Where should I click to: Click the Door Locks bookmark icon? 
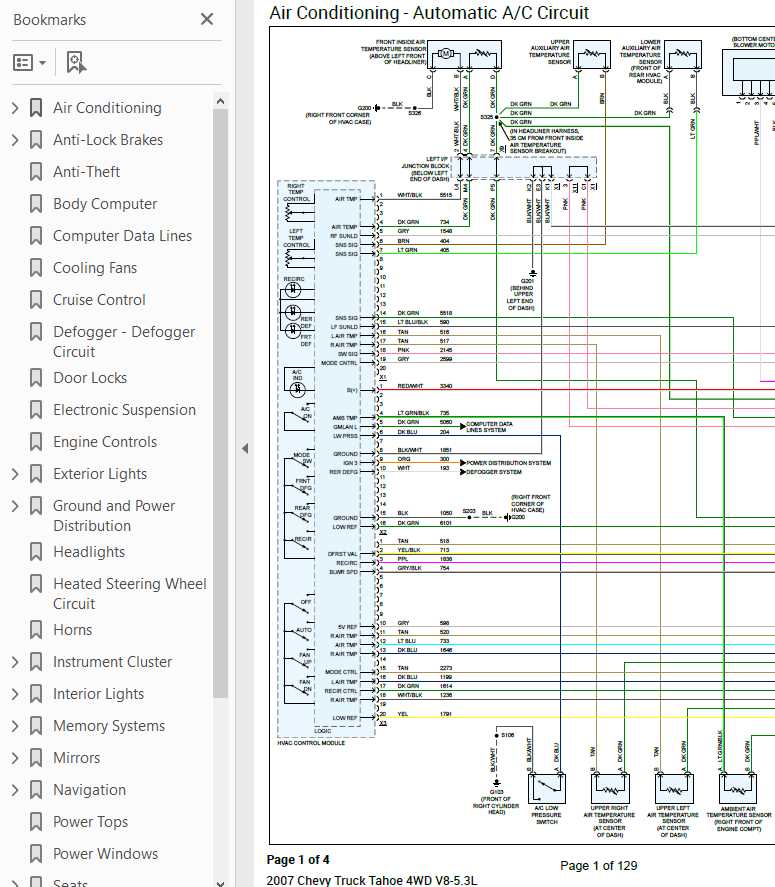36,378
